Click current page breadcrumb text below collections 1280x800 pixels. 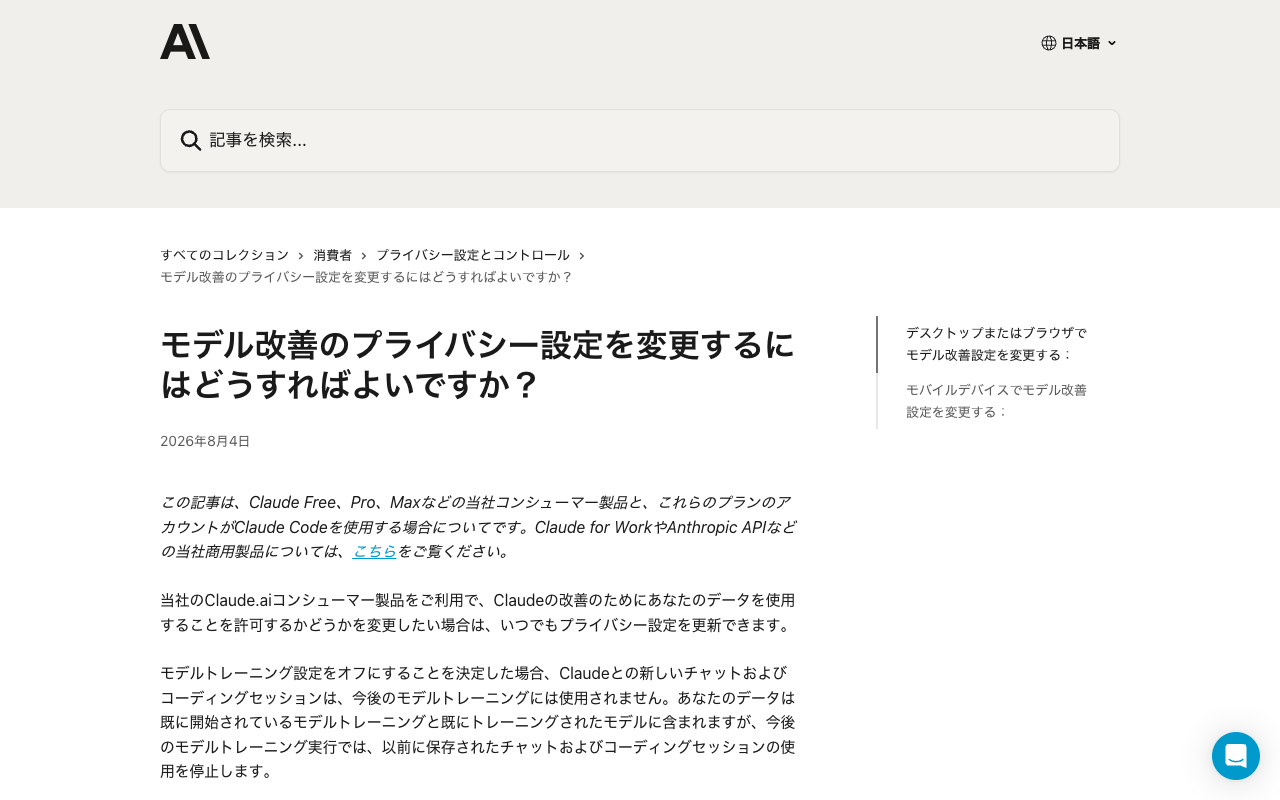[x=366, y=277]
